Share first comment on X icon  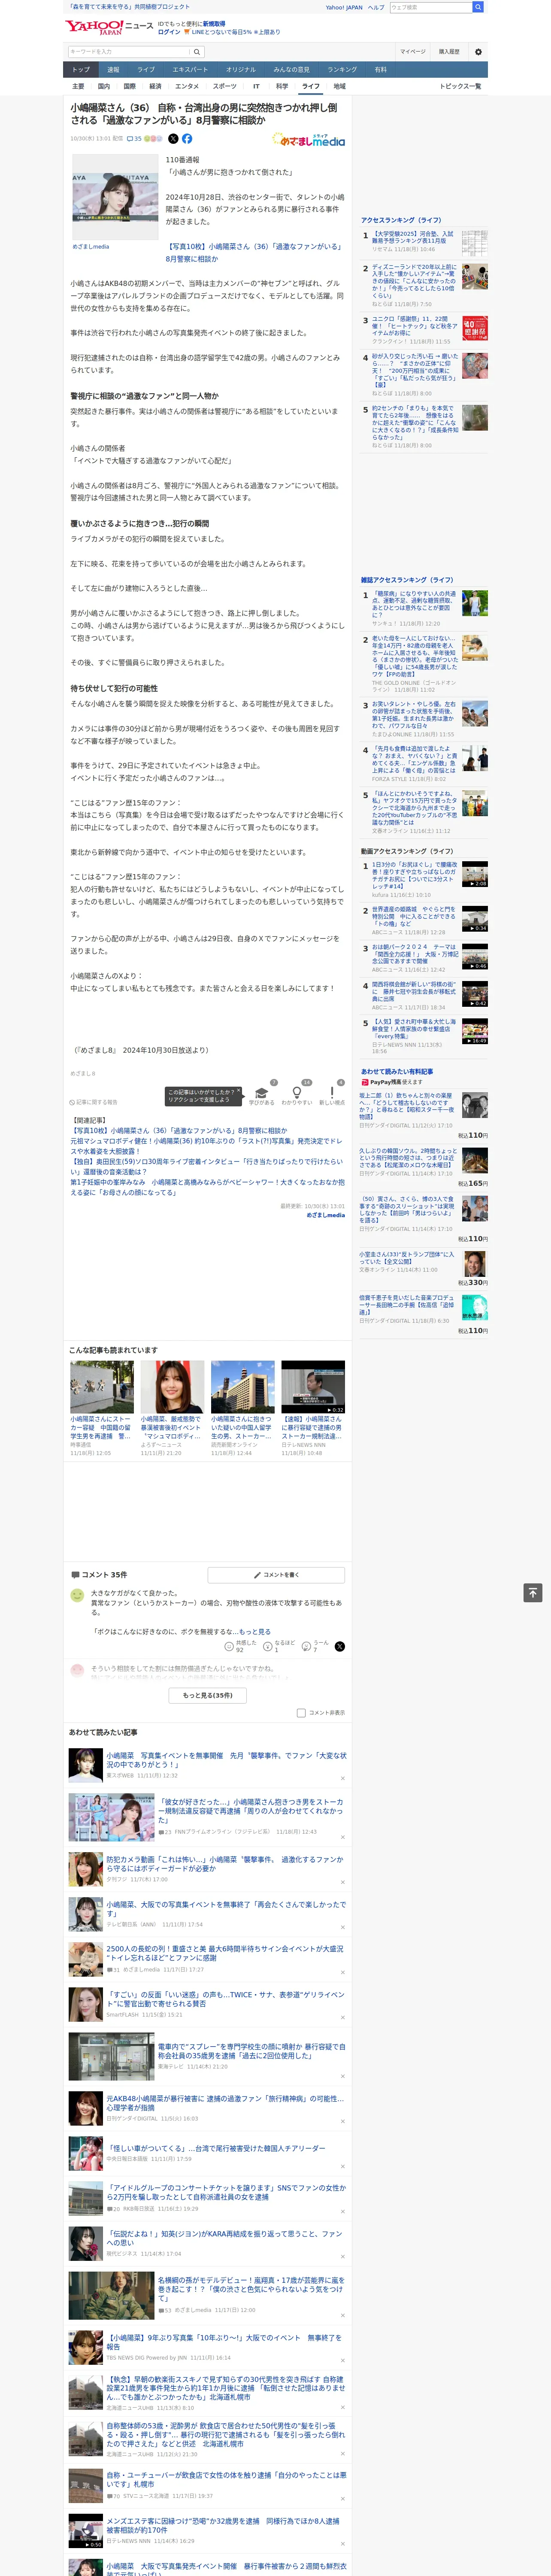339,1646
